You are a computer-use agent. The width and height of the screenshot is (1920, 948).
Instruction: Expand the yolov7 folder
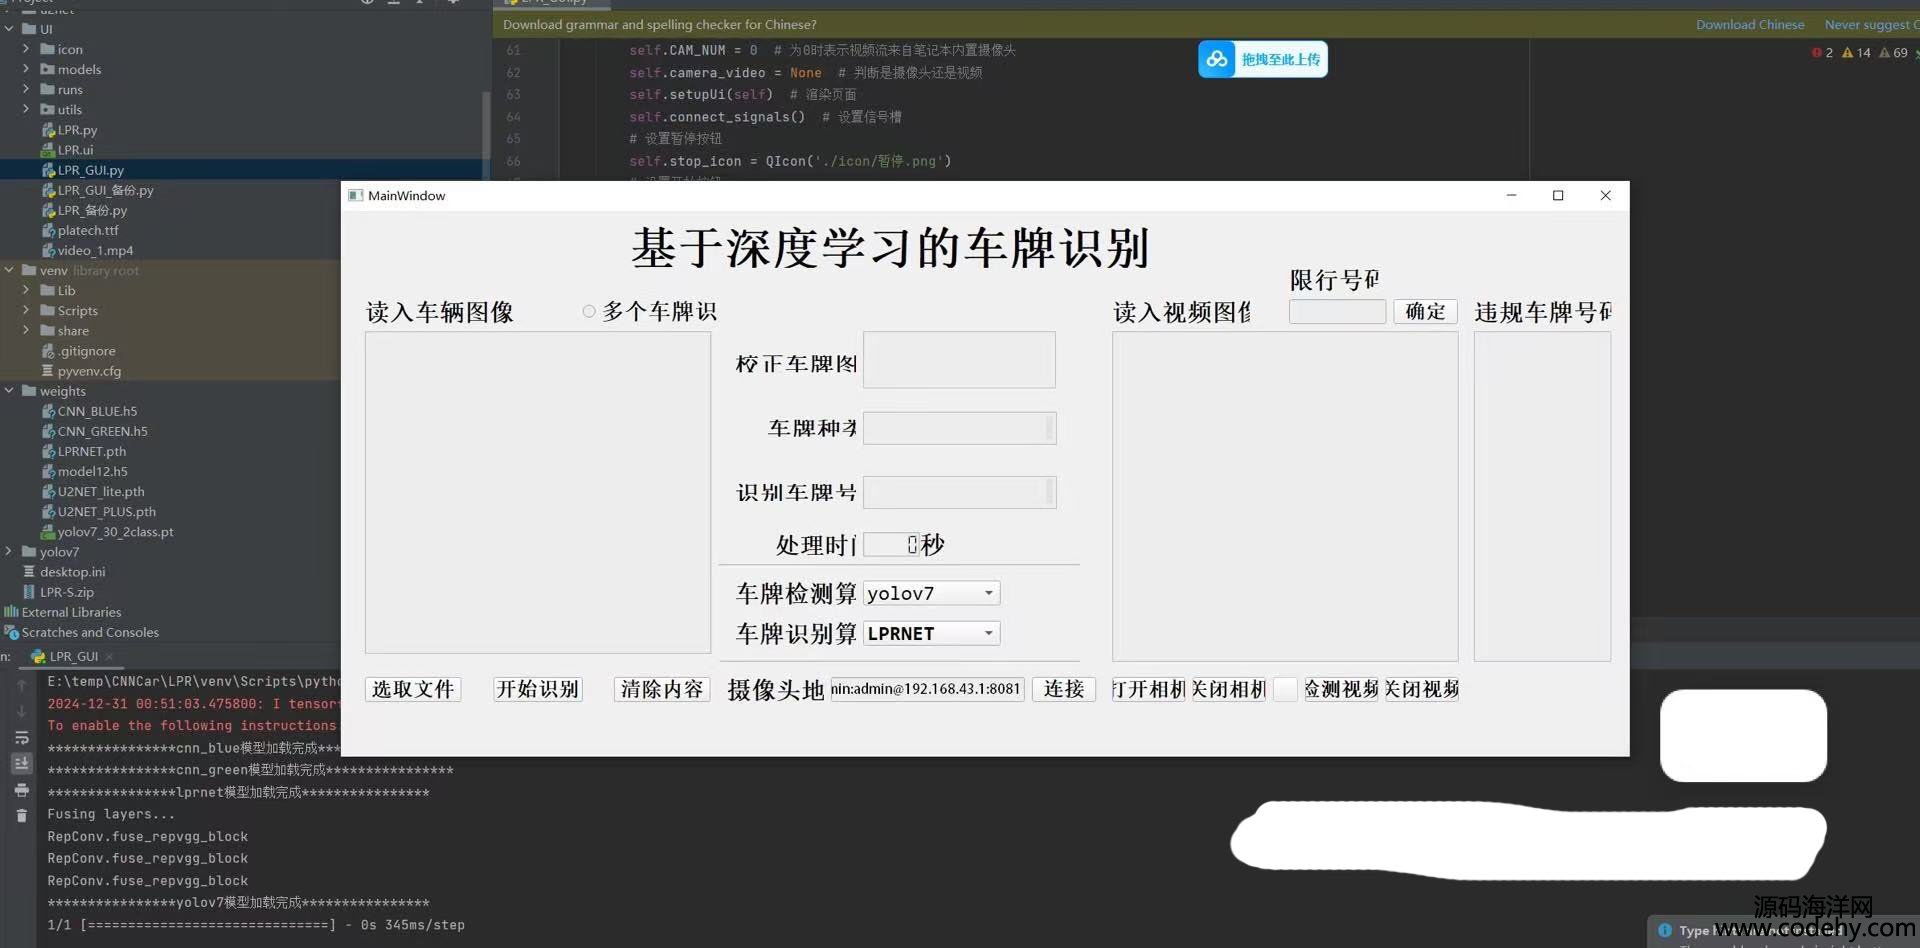pyautogui.click(x=9, y=551)
